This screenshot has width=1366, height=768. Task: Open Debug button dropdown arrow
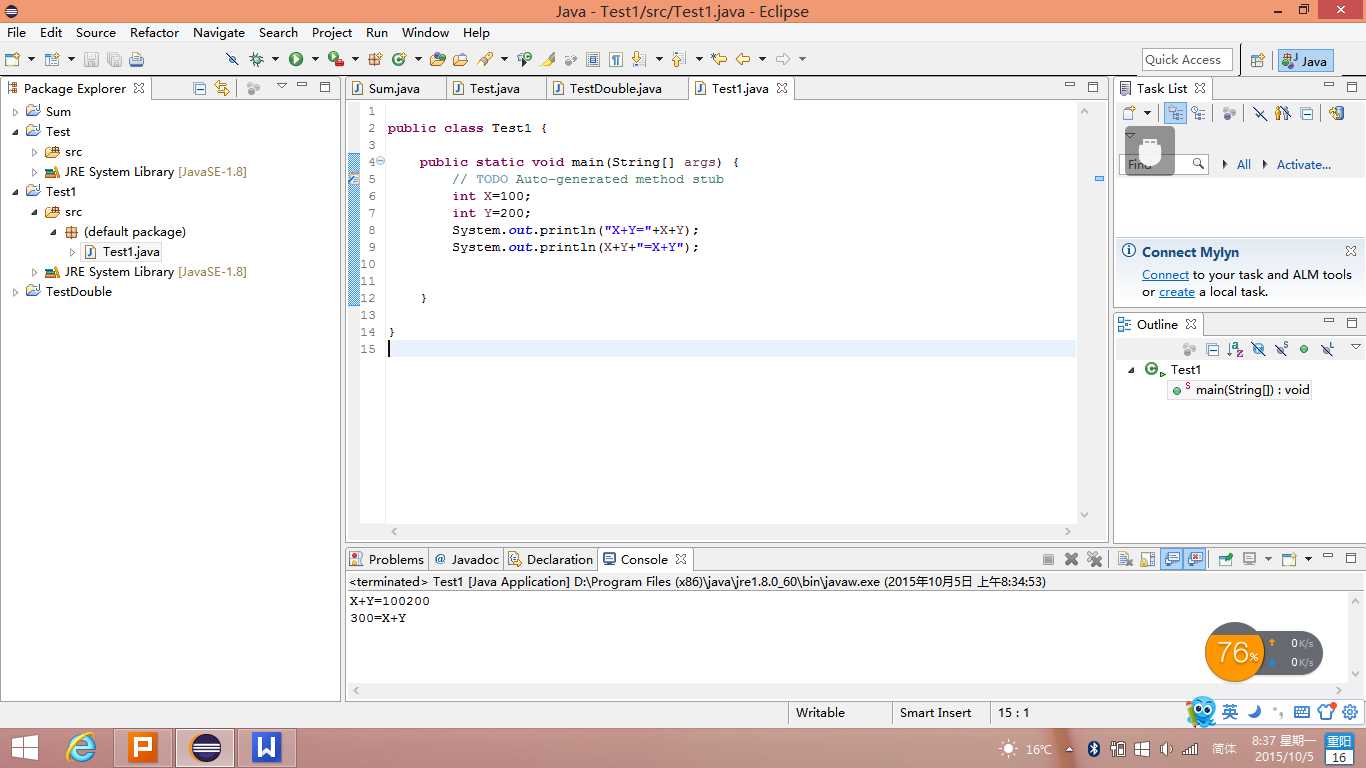[275, 59]
